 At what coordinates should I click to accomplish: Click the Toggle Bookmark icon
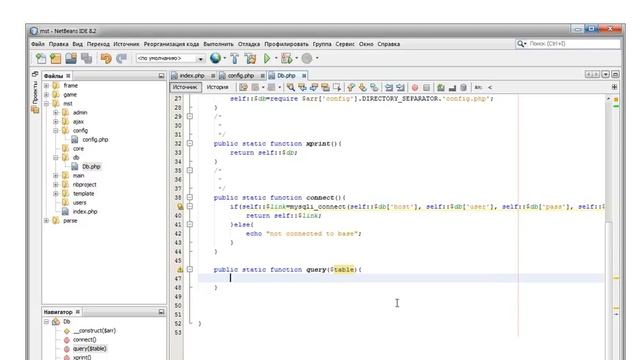coord(374,87)
